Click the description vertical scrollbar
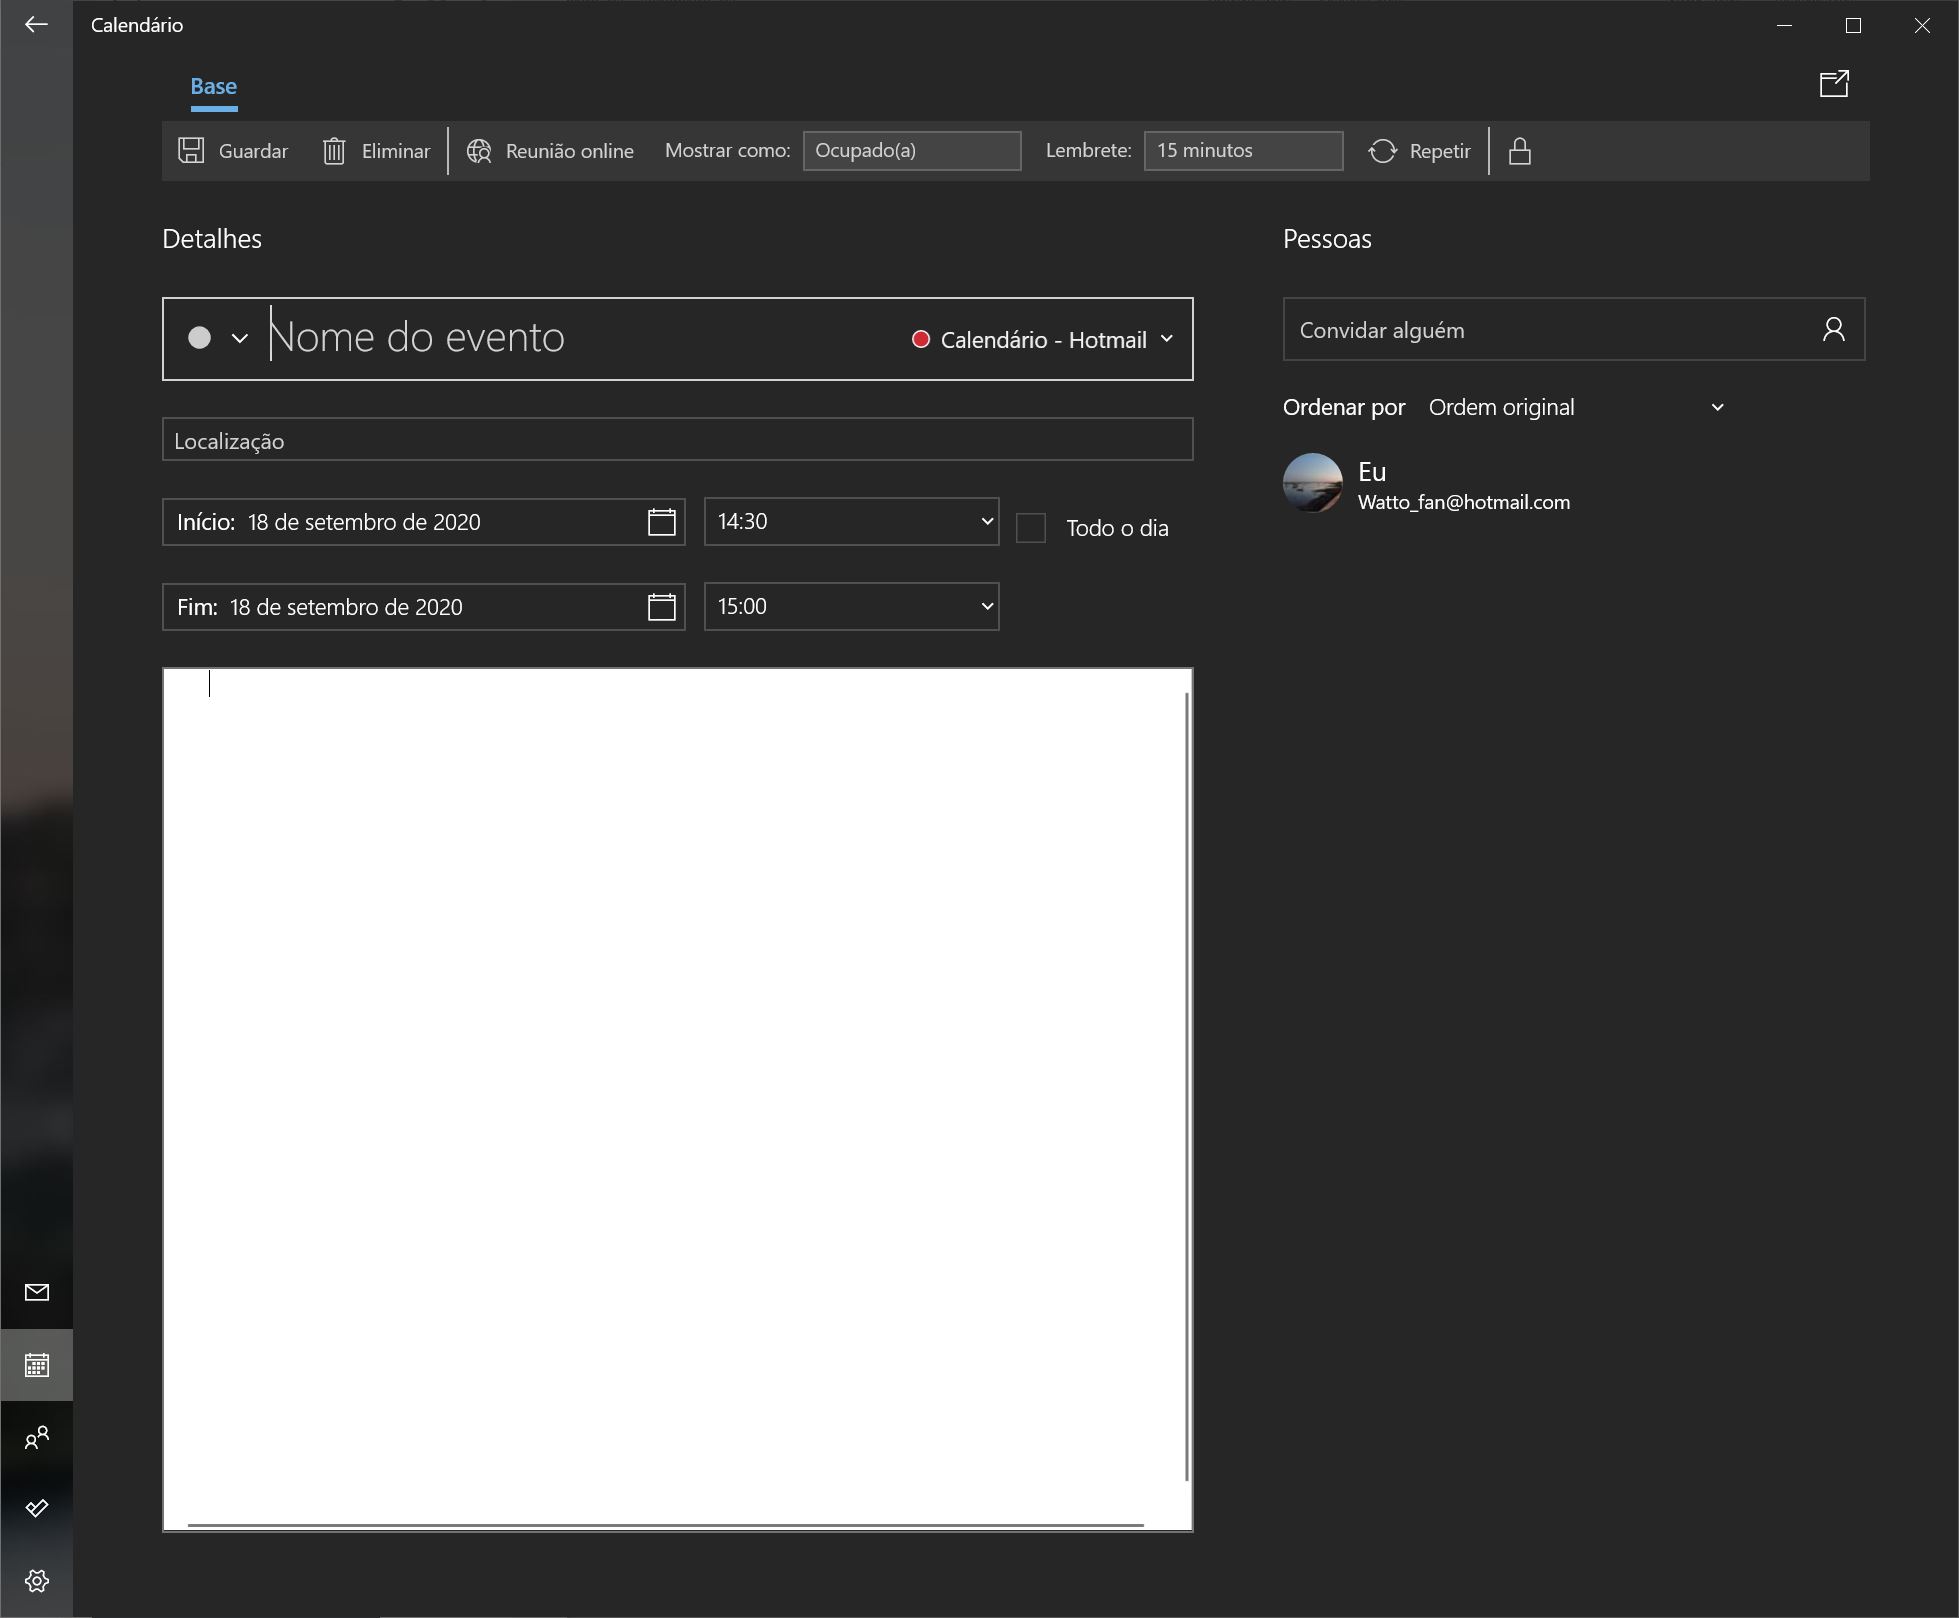1959x1618 pixels. [1187, 1085]
